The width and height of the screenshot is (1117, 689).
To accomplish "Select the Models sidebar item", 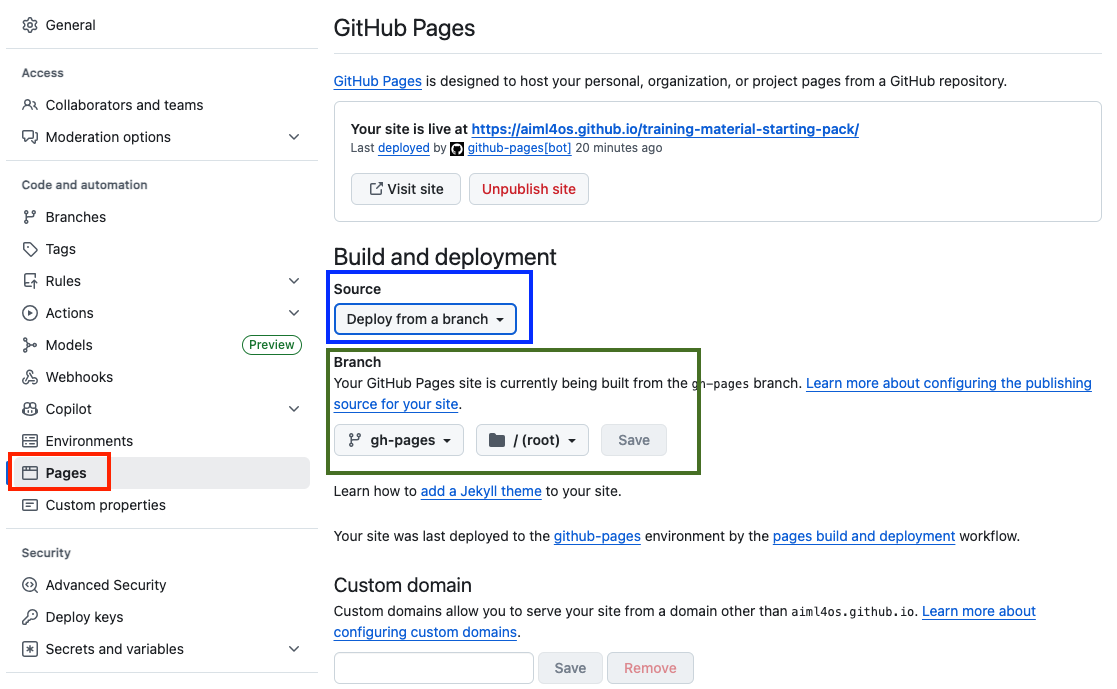I will click(x=69, y=345).
